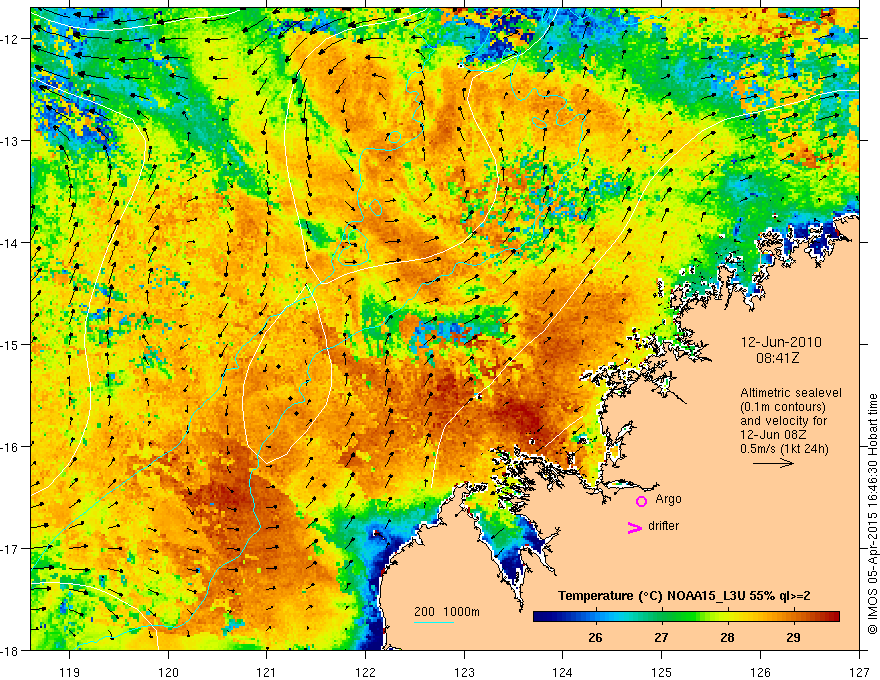Click the cyan 200 1000m bathymetry legend line
The width and height of the screenshot is (880, 680).
pos(434,622)
